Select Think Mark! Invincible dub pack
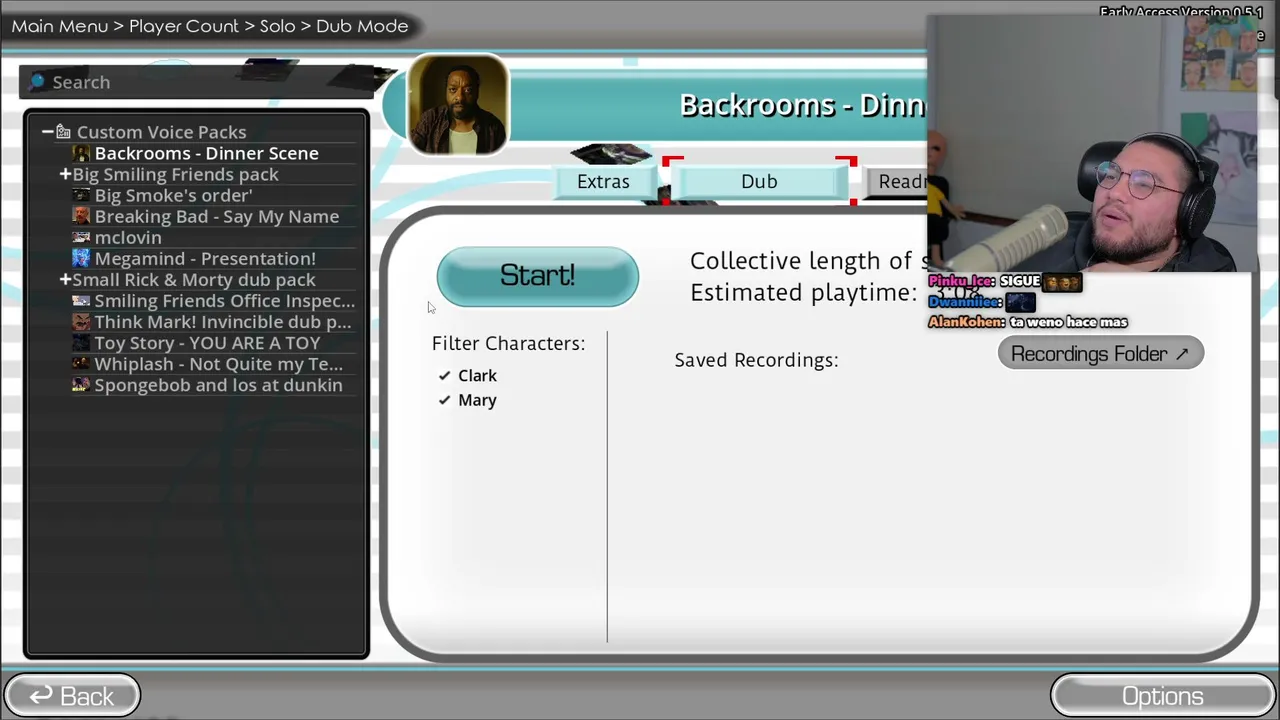 coord(222,321)
